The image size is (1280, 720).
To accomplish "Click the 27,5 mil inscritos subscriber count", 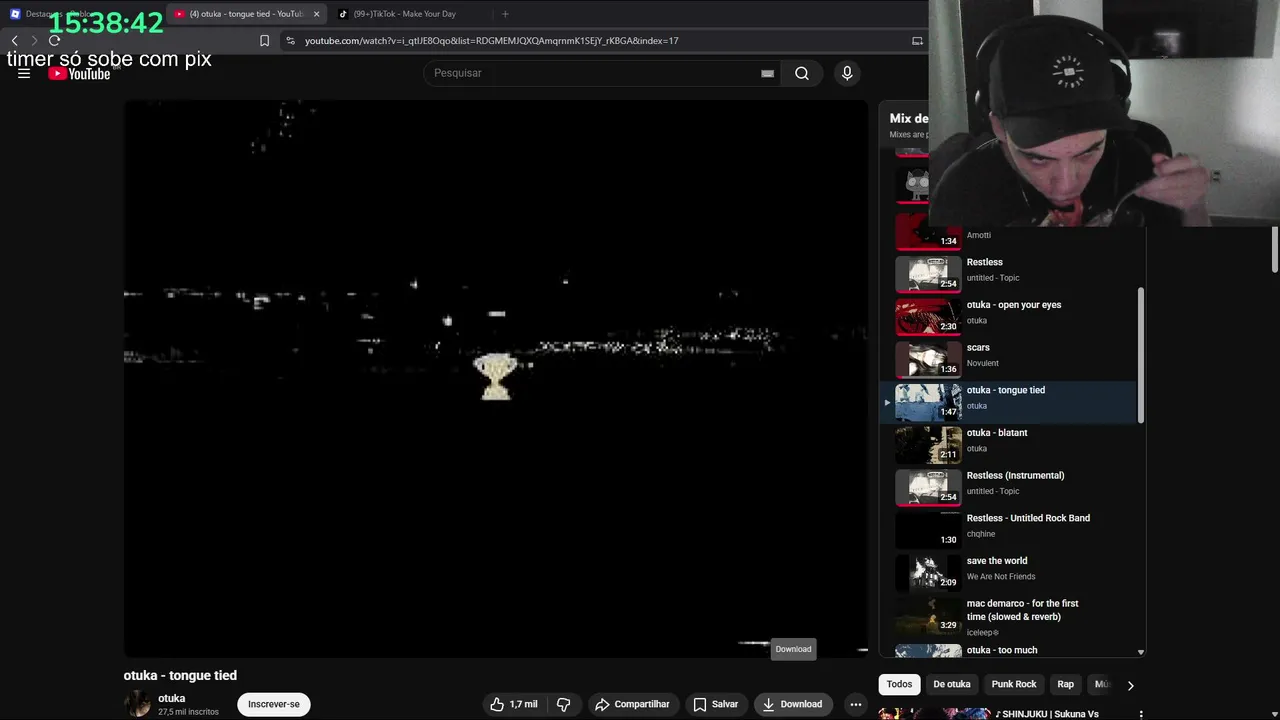I will click(x=188, y=712).
